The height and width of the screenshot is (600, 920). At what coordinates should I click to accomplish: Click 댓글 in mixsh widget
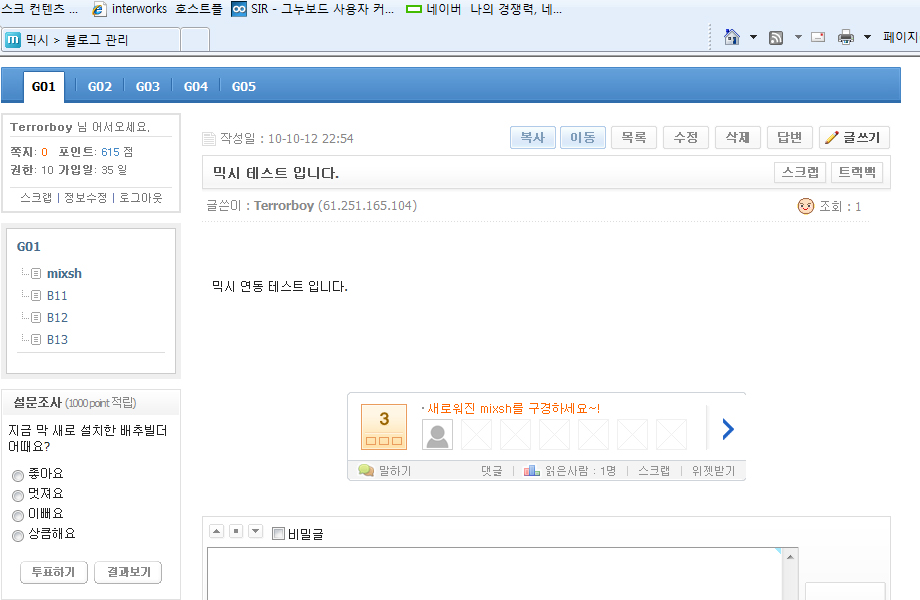click(x=492, y=471)
